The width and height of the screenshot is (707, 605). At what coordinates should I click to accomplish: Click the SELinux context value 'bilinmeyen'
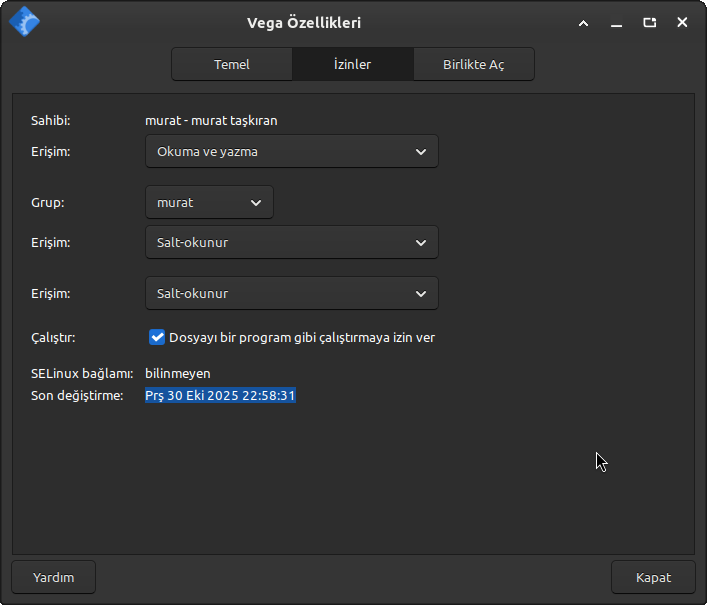pyautogui.click(x=178, y=373)
